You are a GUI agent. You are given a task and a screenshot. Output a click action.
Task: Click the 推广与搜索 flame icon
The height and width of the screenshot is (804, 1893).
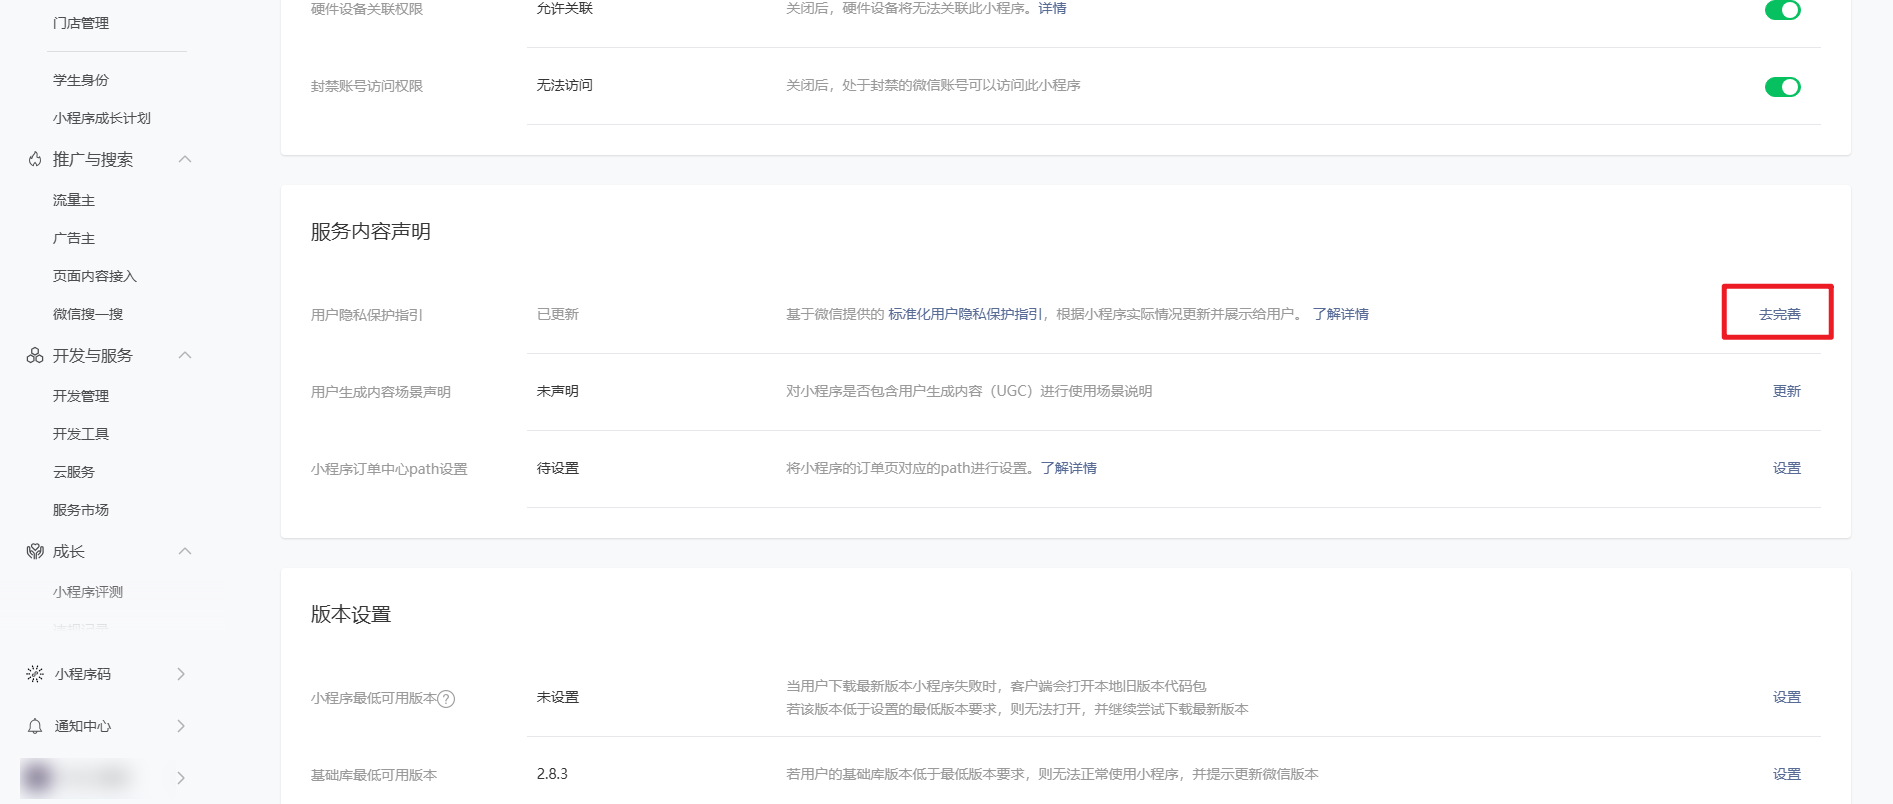35,159
